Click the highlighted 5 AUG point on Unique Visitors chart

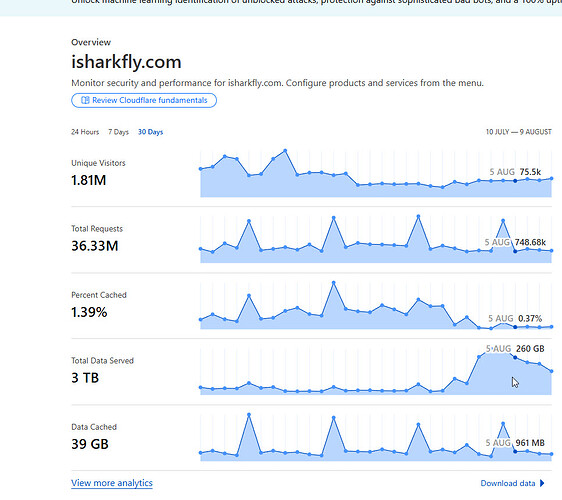click(x=515, y=181)
